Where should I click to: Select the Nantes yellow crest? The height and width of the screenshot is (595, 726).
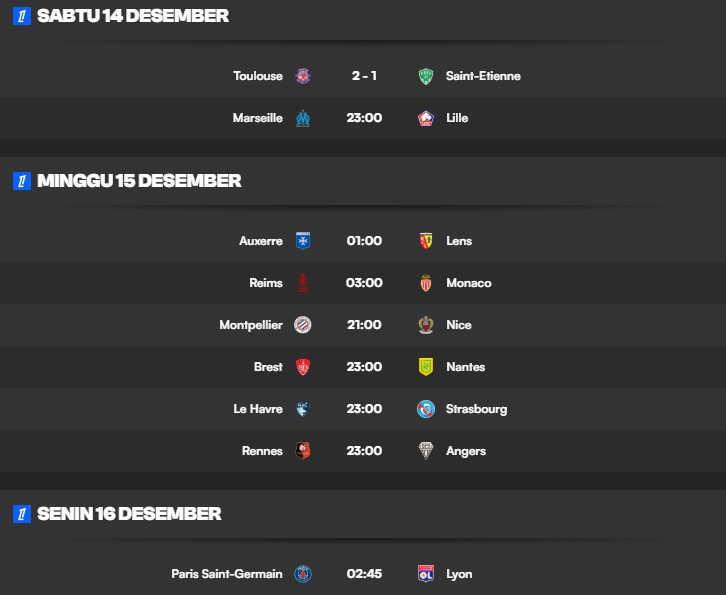(x=426, y=367)
